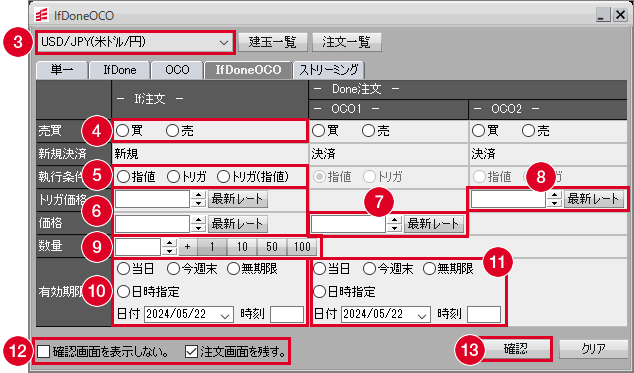Click the OCO1 価格 input field
This screenshot has width=634, height=373.
tap(349, 224)
